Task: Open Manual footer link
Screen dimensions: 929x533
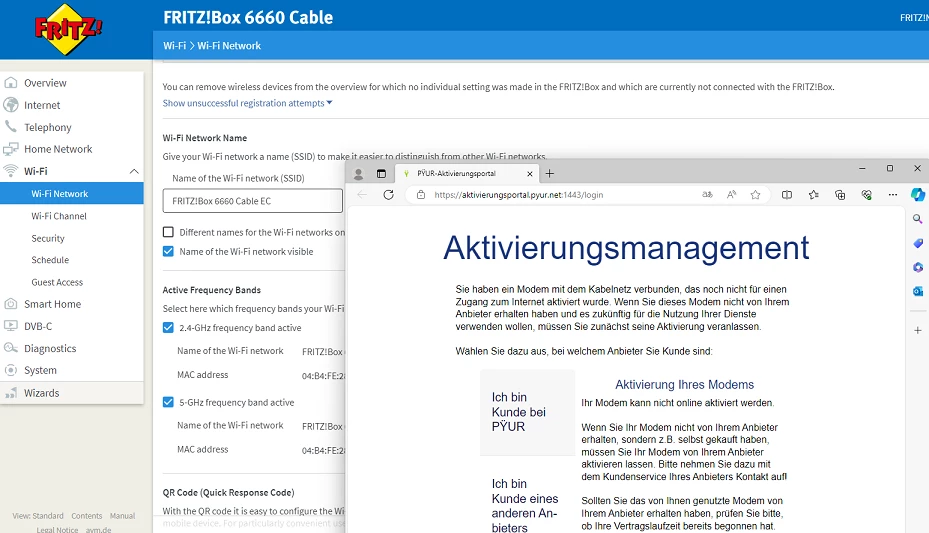Action: (x=122, y=516)
